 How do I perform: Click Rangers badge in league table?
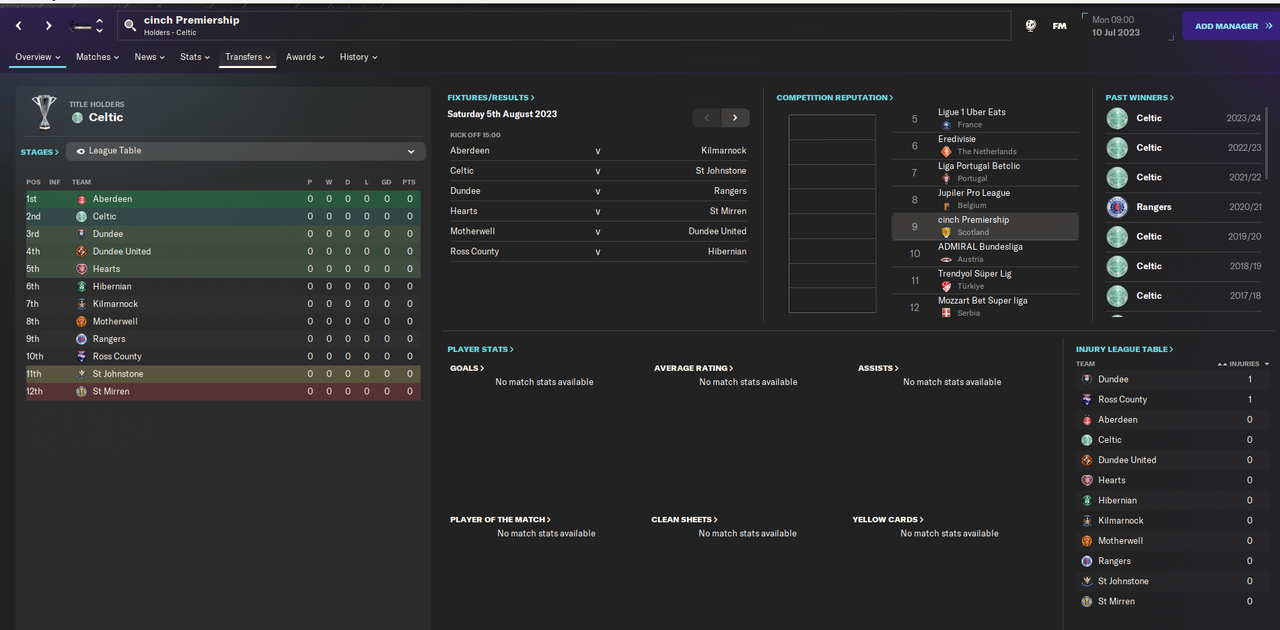tap(82, 339)
